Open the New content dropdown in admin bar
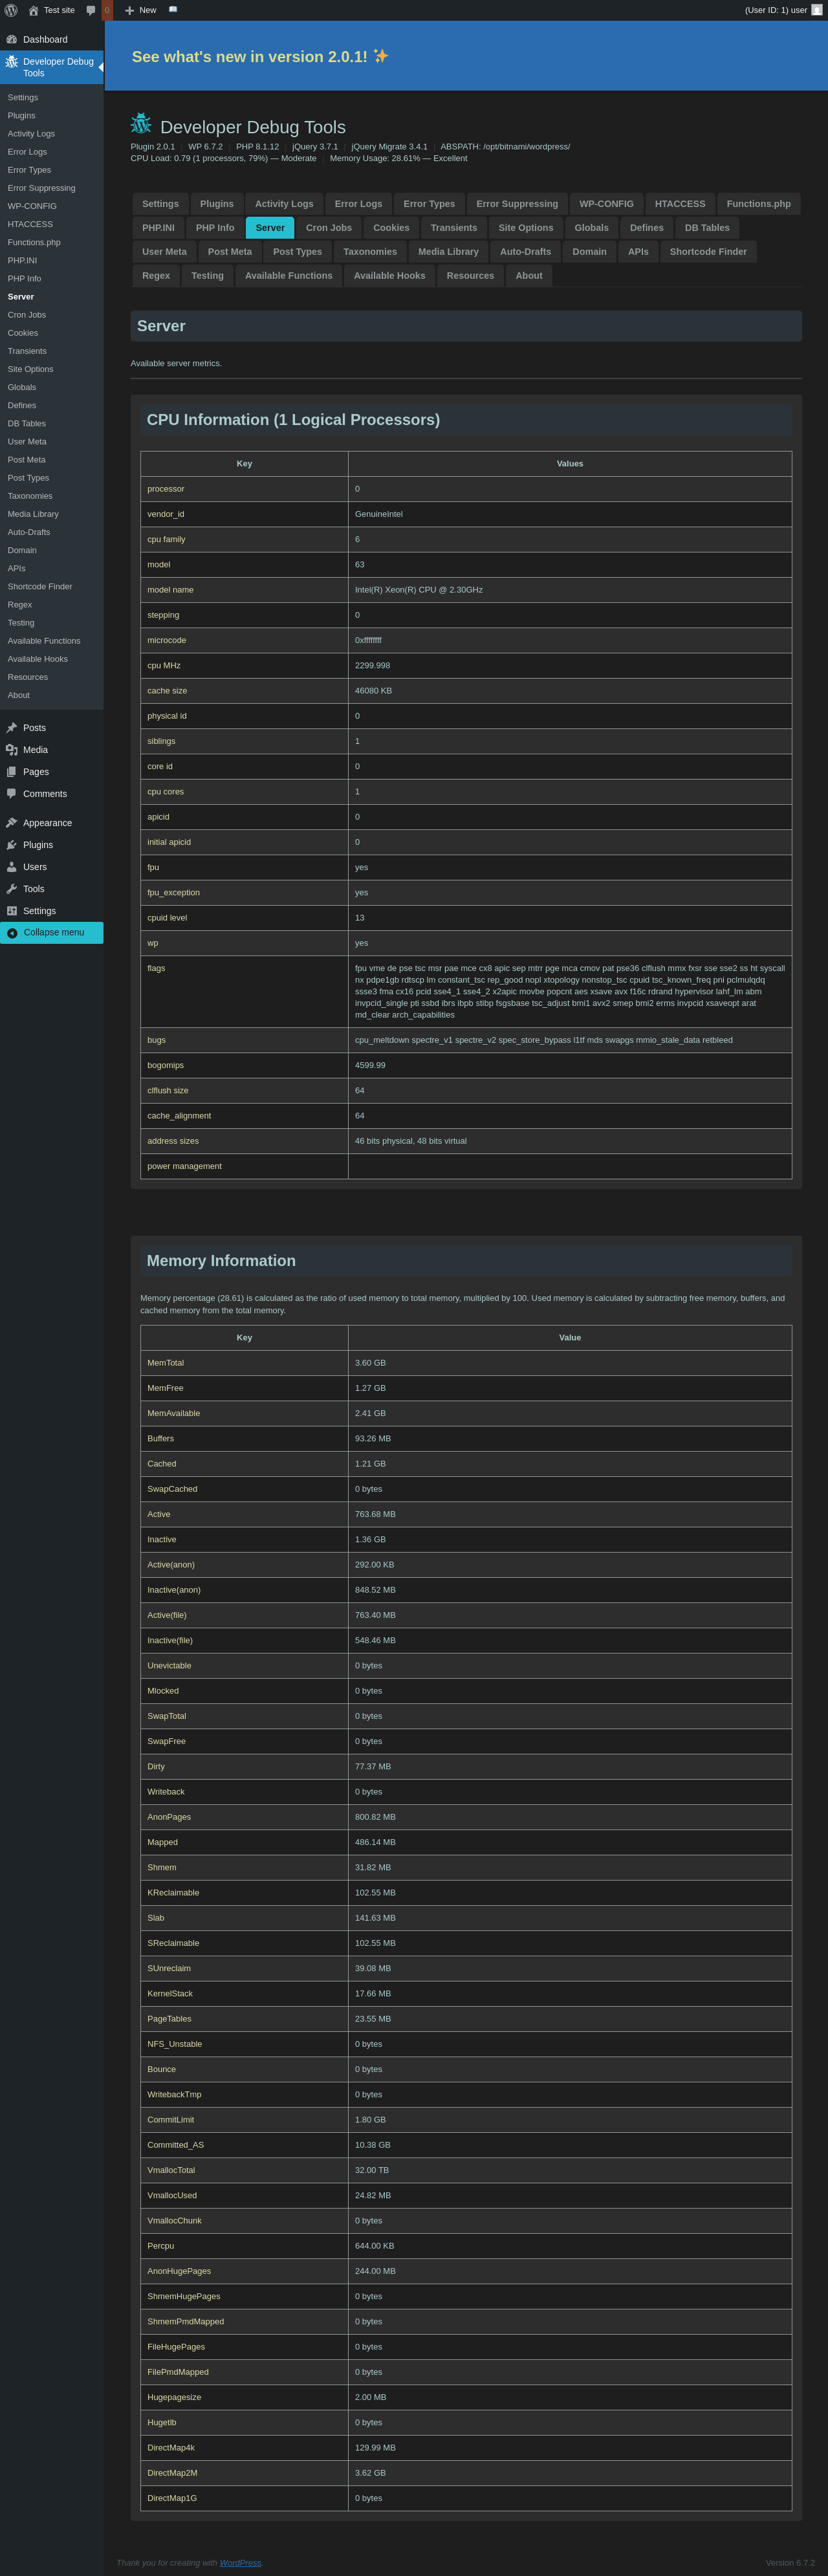The width and height of the screenshot is (828, 2576). (140, 10)
